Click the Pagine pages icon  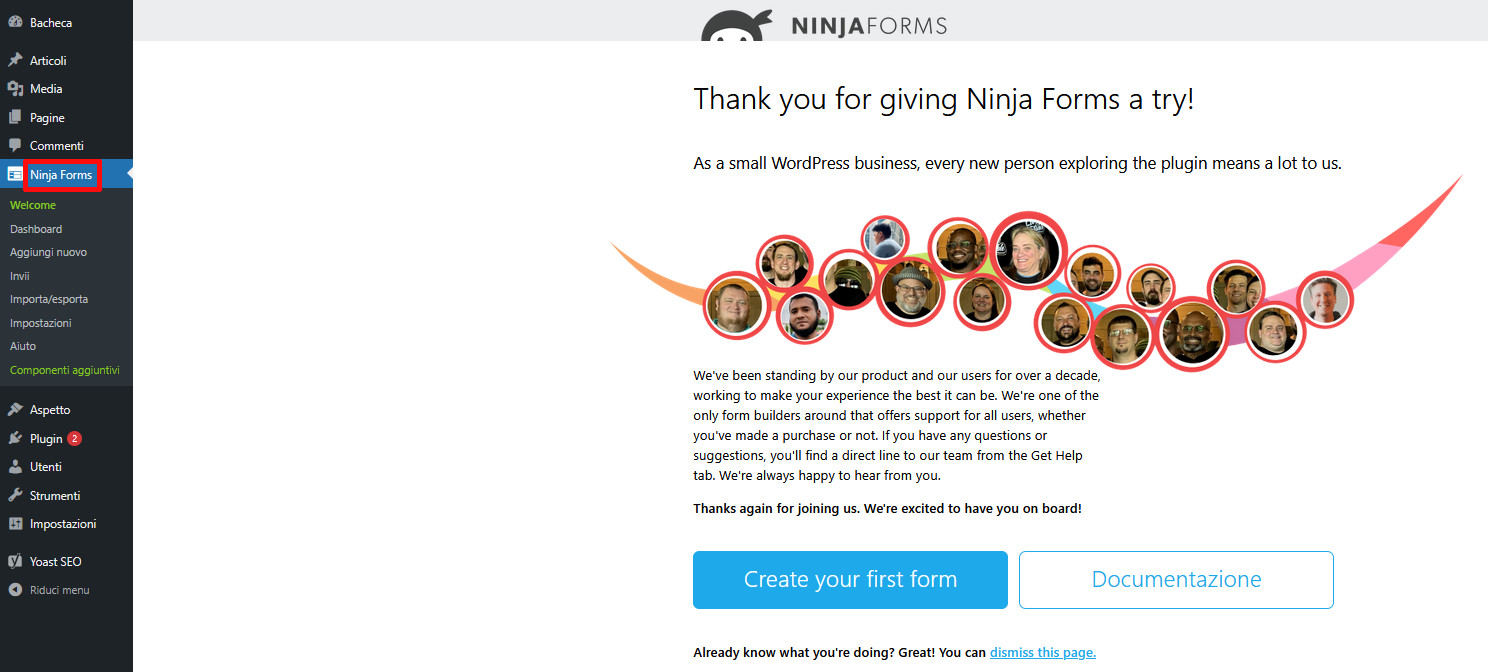tap(15, 117)
